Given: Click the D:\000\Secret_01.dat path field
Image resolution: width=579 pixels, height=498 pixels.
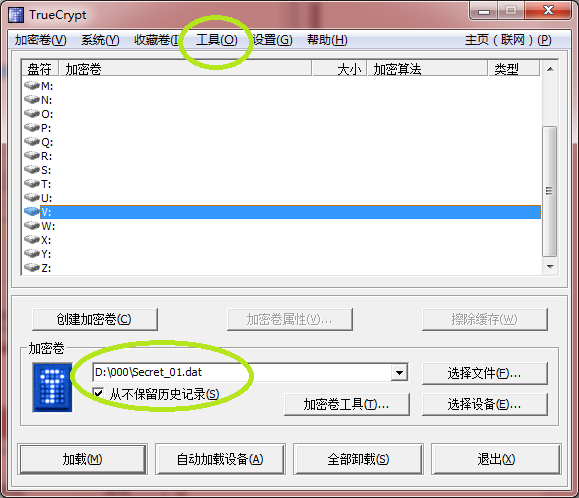Looking at the screenshot, I should pyautogui.click(x=242, y=372).
